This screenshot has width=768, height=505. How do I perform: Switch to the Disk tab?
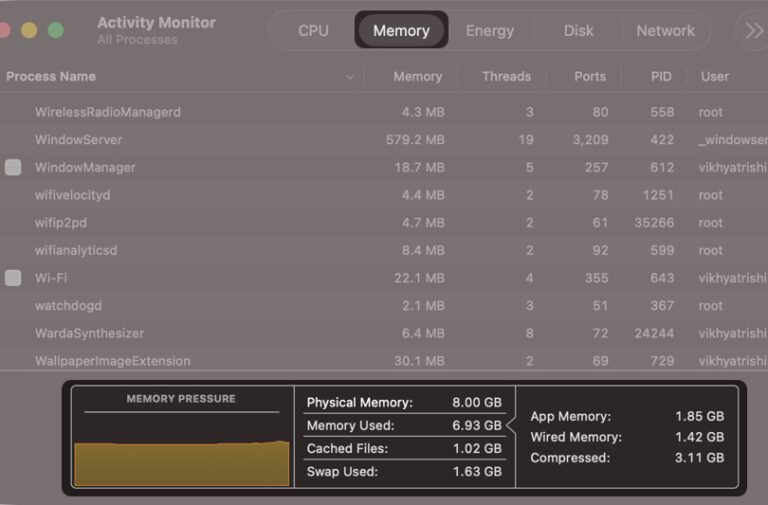(578, 31)
